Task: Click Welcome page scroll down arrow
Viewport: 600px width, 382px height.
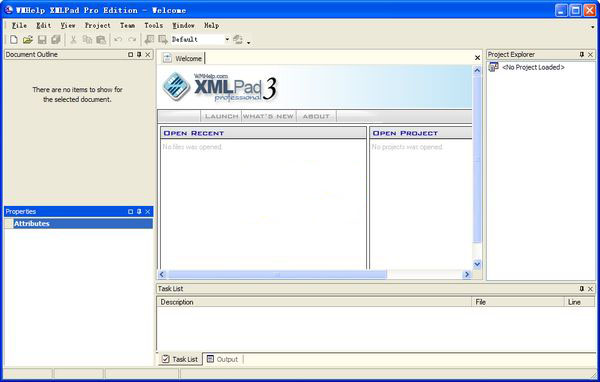Action: pos(477,264)
